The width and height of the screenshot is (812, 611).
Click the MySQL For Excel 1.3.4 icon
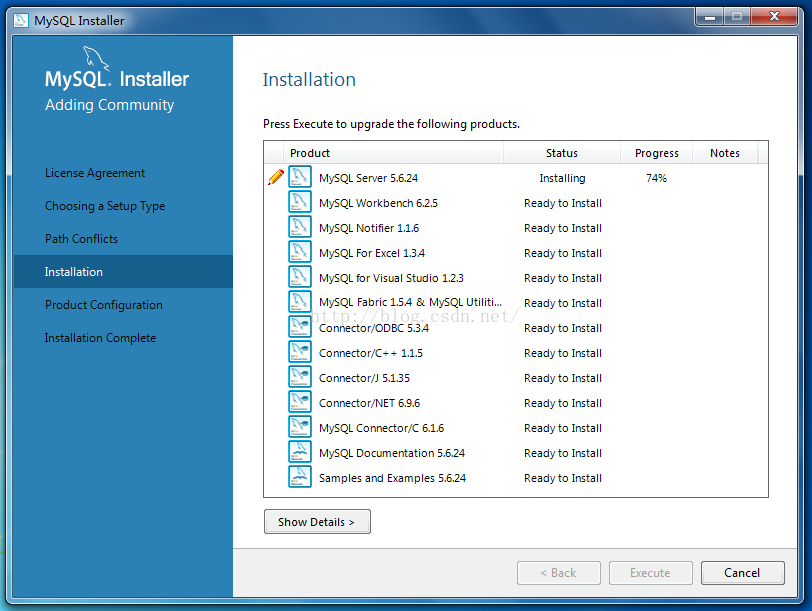click(x=300, y=253)
